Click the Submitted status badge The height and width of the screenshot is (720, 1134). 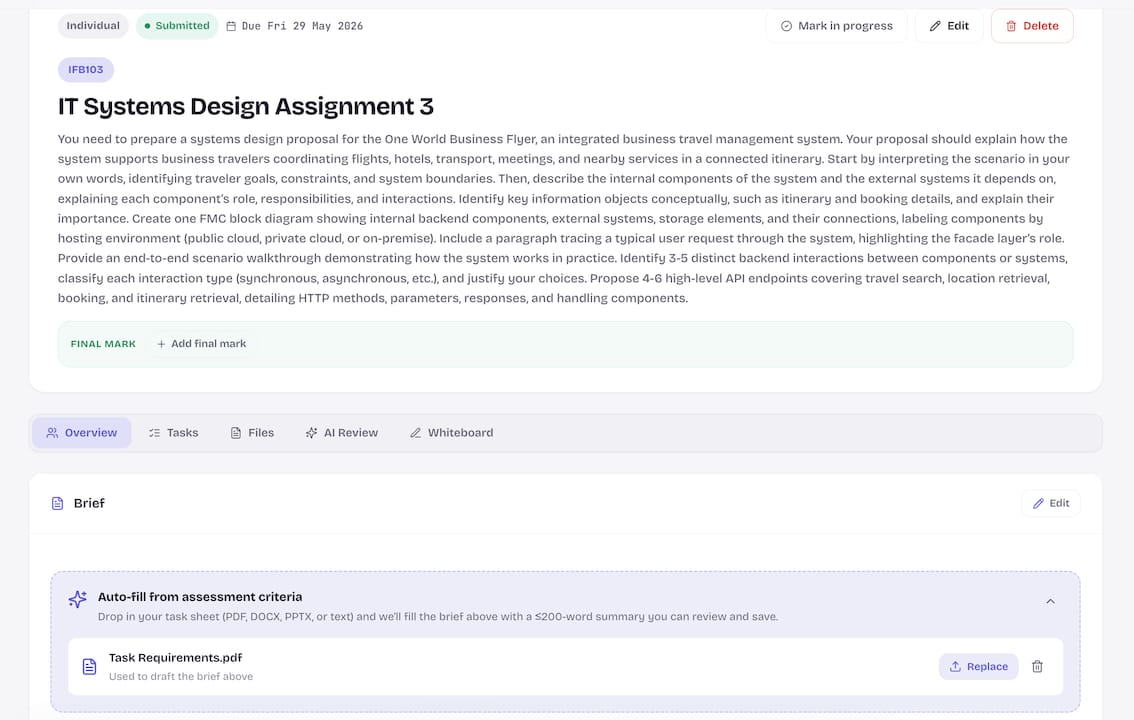click(177, 26)
